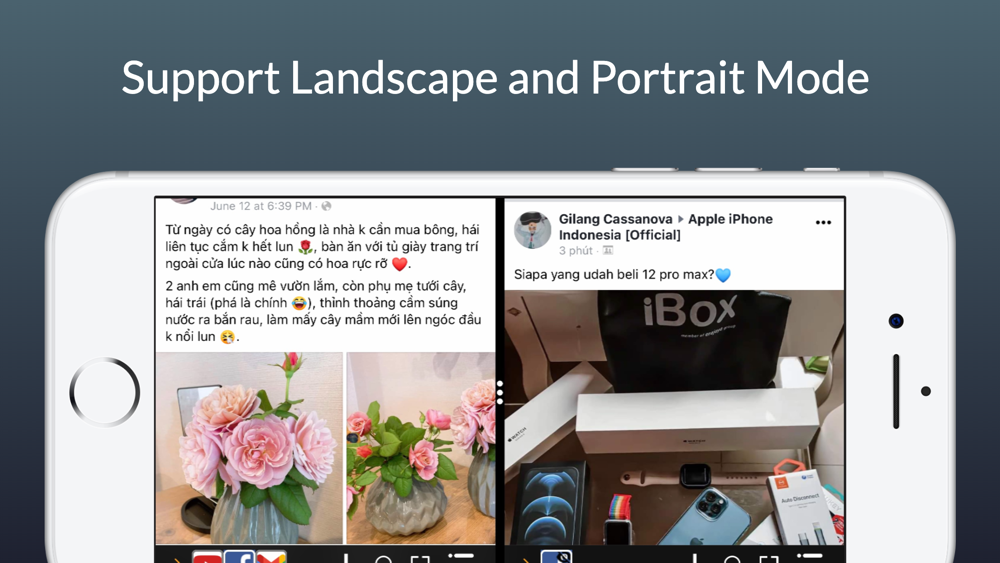This screenshot has width=1000, height=563.
Task: Open the YouTube tab icon in left pane
Action: tap(207, 557)
